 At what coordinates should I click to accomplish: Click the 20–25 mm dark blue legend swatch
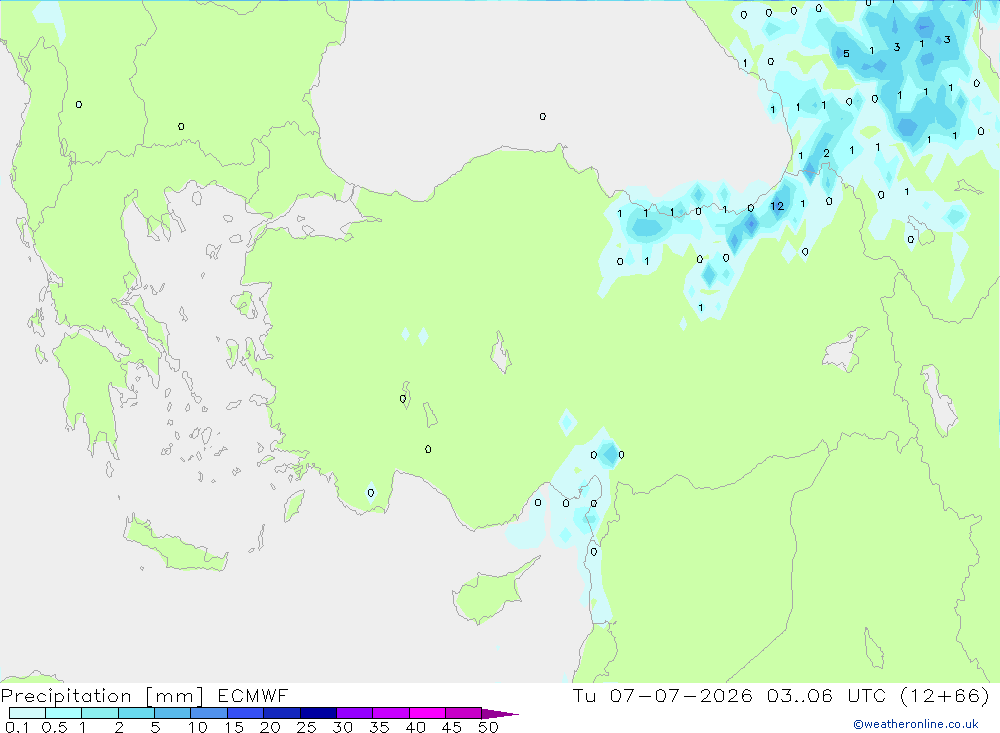tap(282, 713)
